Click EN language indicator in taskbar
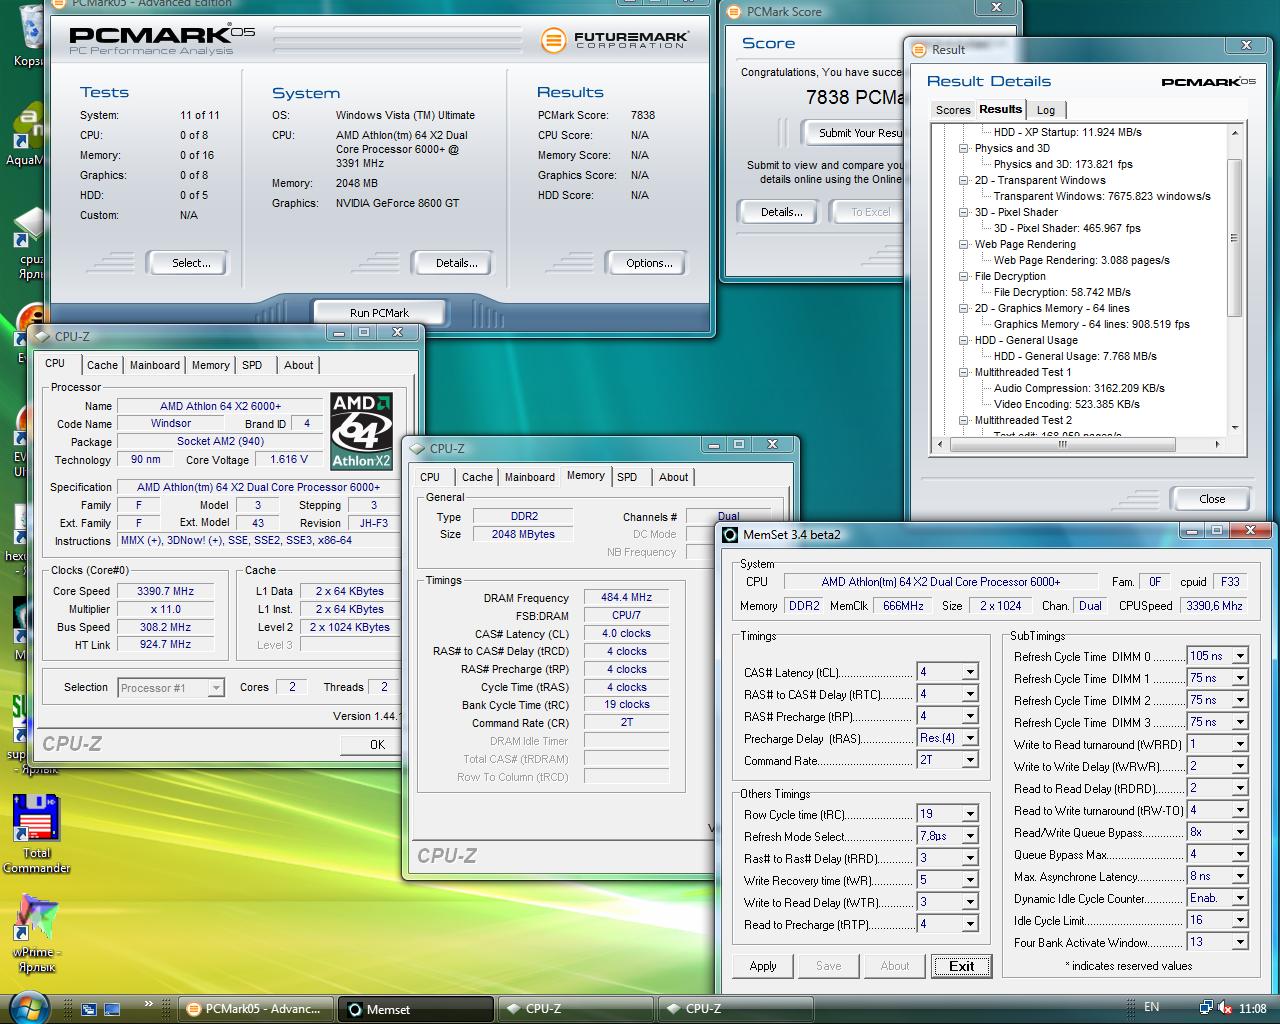 (1152, 1007)
